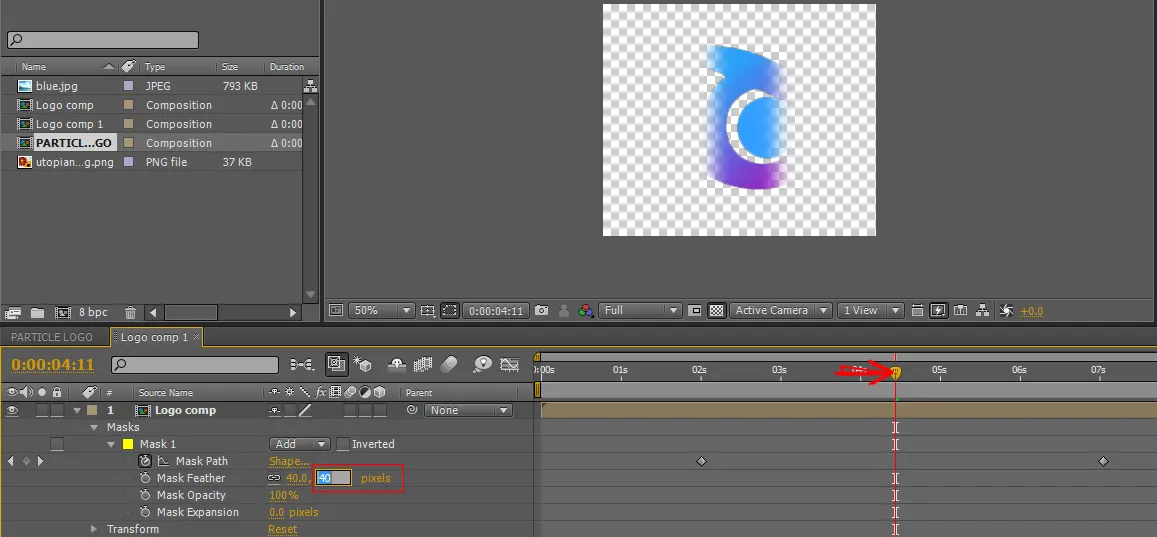
Task: Toggle mask and shape path visibility
Action: click(449, 311)
